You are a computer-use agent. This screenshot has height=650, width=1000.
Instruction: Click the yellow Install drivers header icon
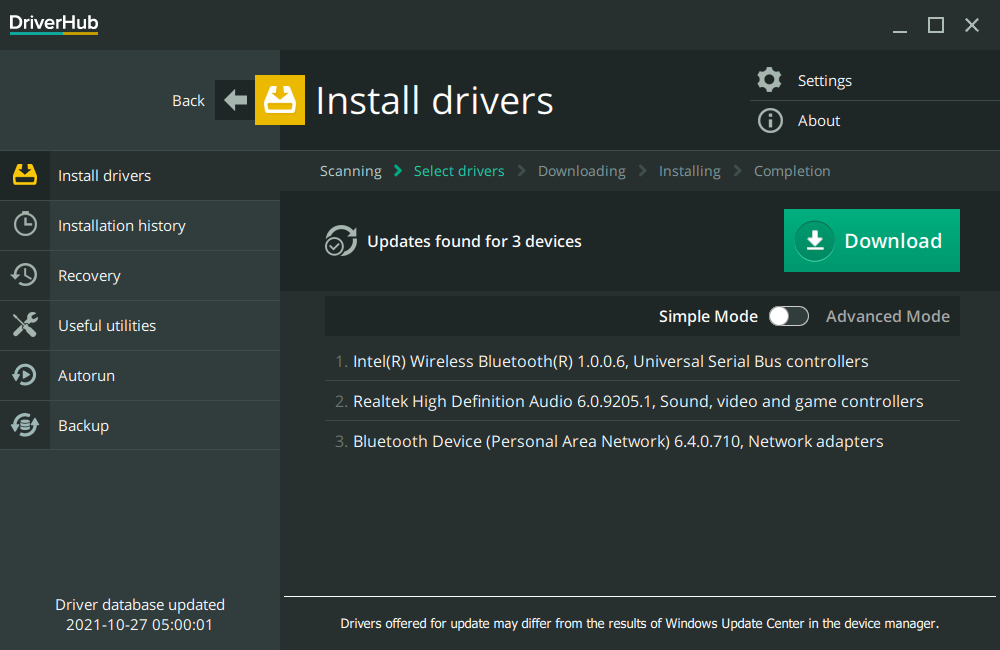pos(279,100)
